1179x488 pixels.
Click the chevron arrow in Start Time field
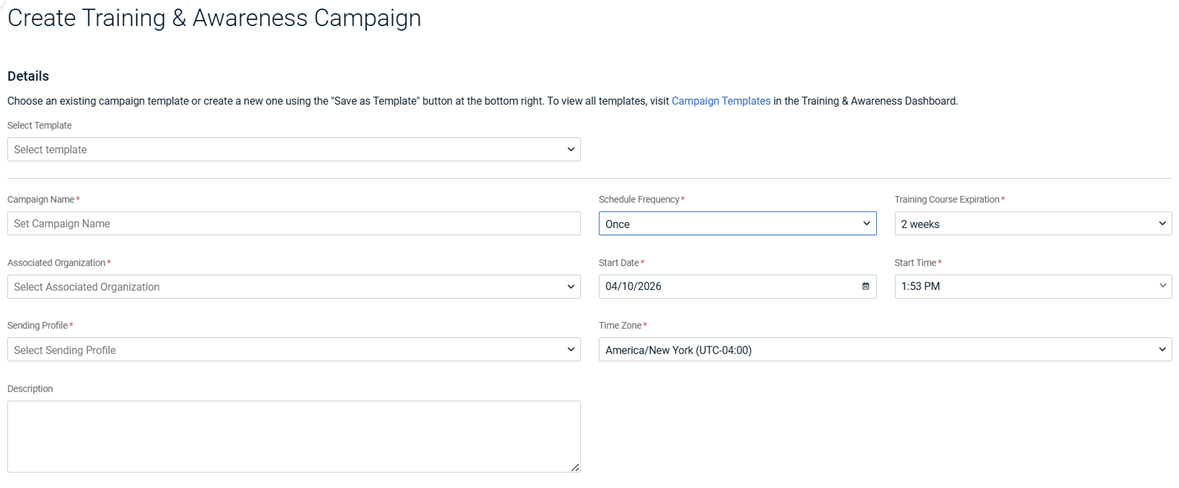[1162, 286]
